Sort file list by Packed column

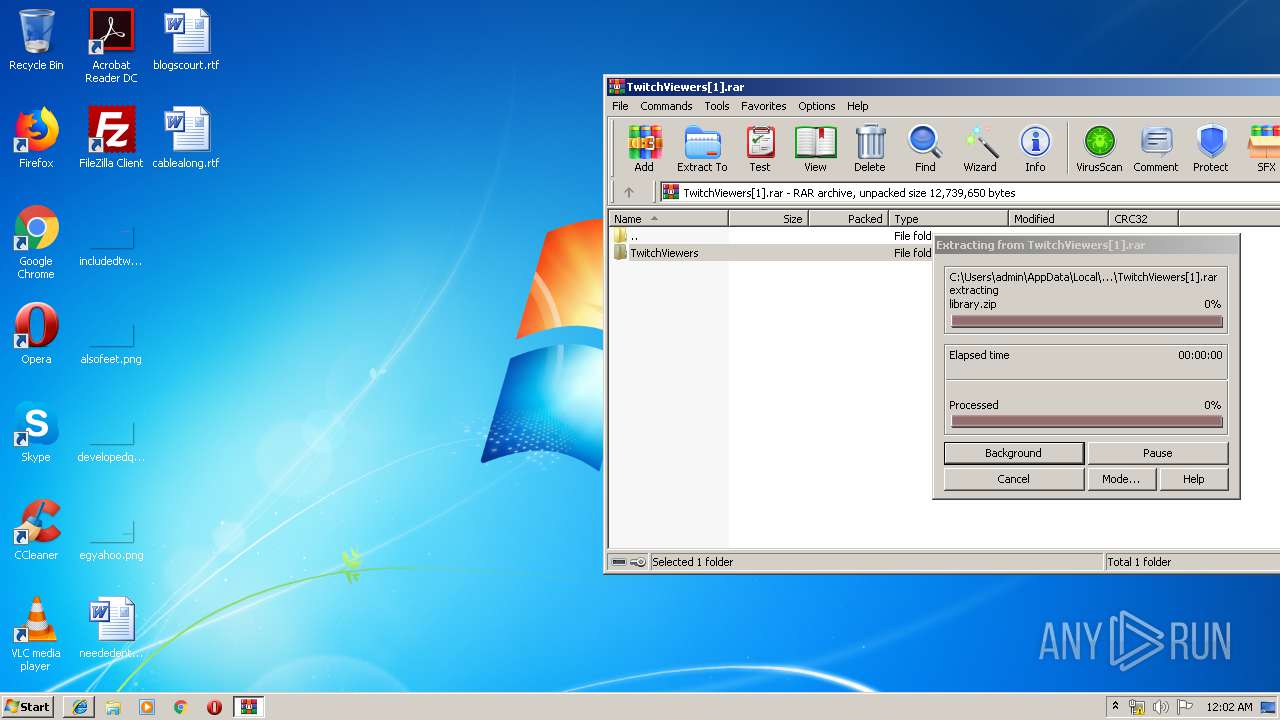click(x=849, y=218)
